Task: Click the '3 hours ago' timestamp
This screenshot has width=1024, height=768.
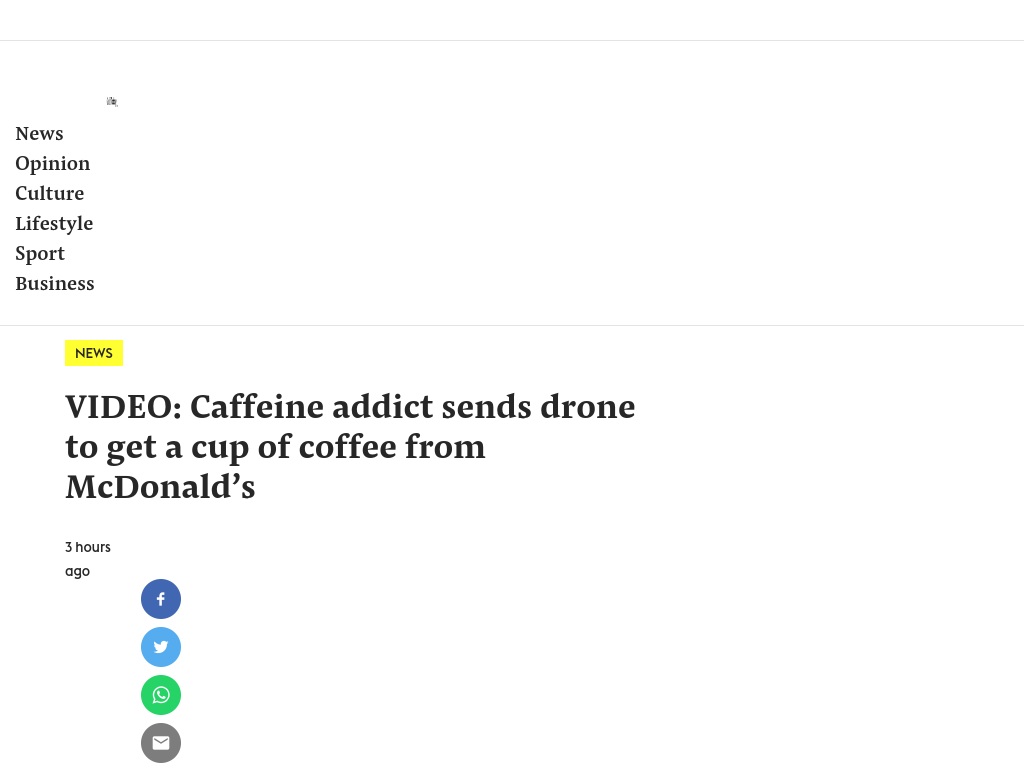Action: (88, 559)
